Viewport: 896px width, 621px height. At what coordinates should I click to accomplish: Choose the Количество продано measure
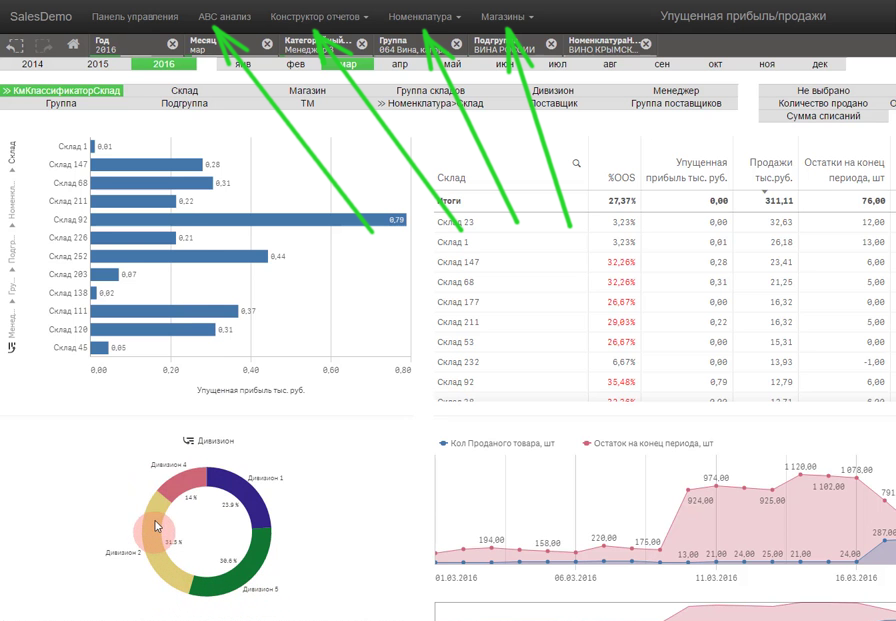(x=823, y=103)
